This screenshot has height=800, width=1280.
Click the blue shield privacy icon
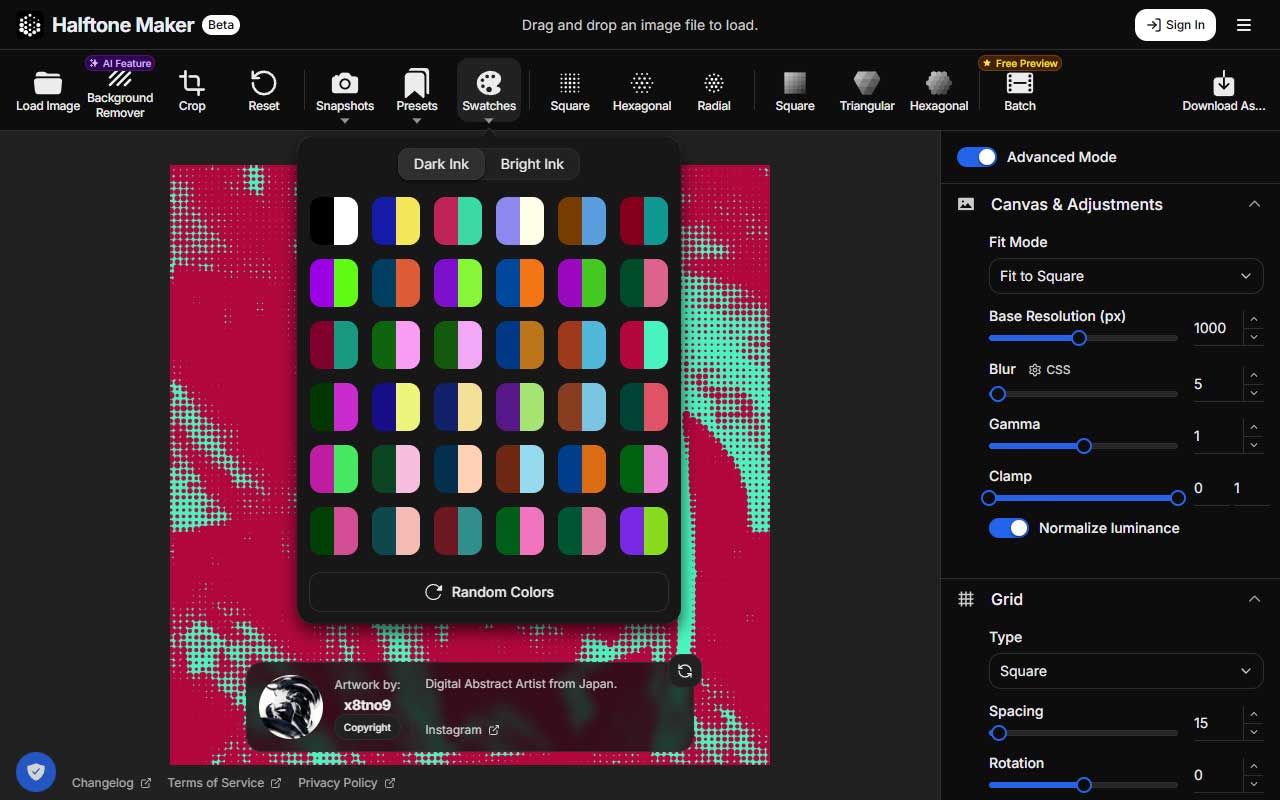36,771
